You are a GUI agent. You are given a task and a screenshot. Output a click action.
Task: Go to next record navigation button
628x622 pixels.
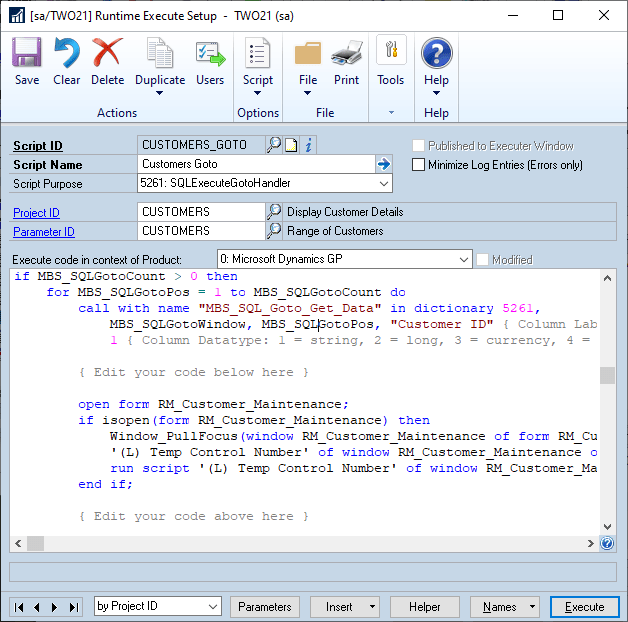pos(54,607)
